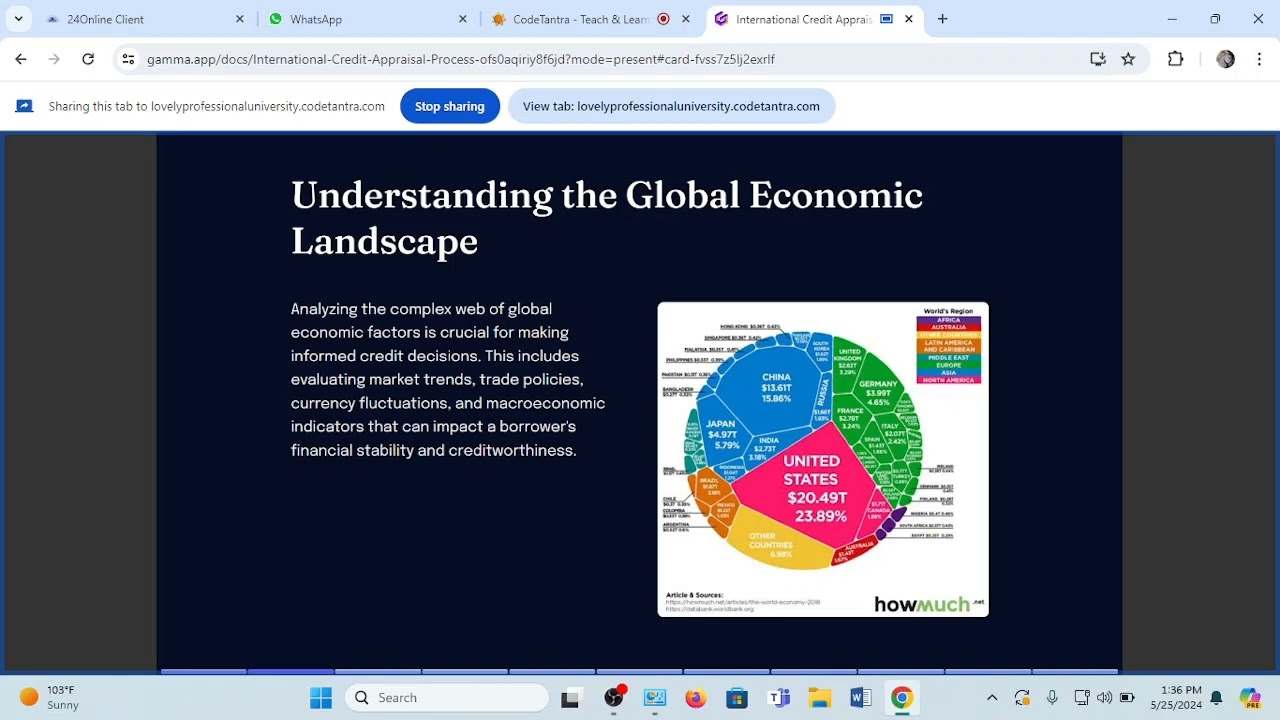Switch to the CodeTantra Teach & Learn tab
This screenshot has height=720, width=1280.
tap(591, 19)
